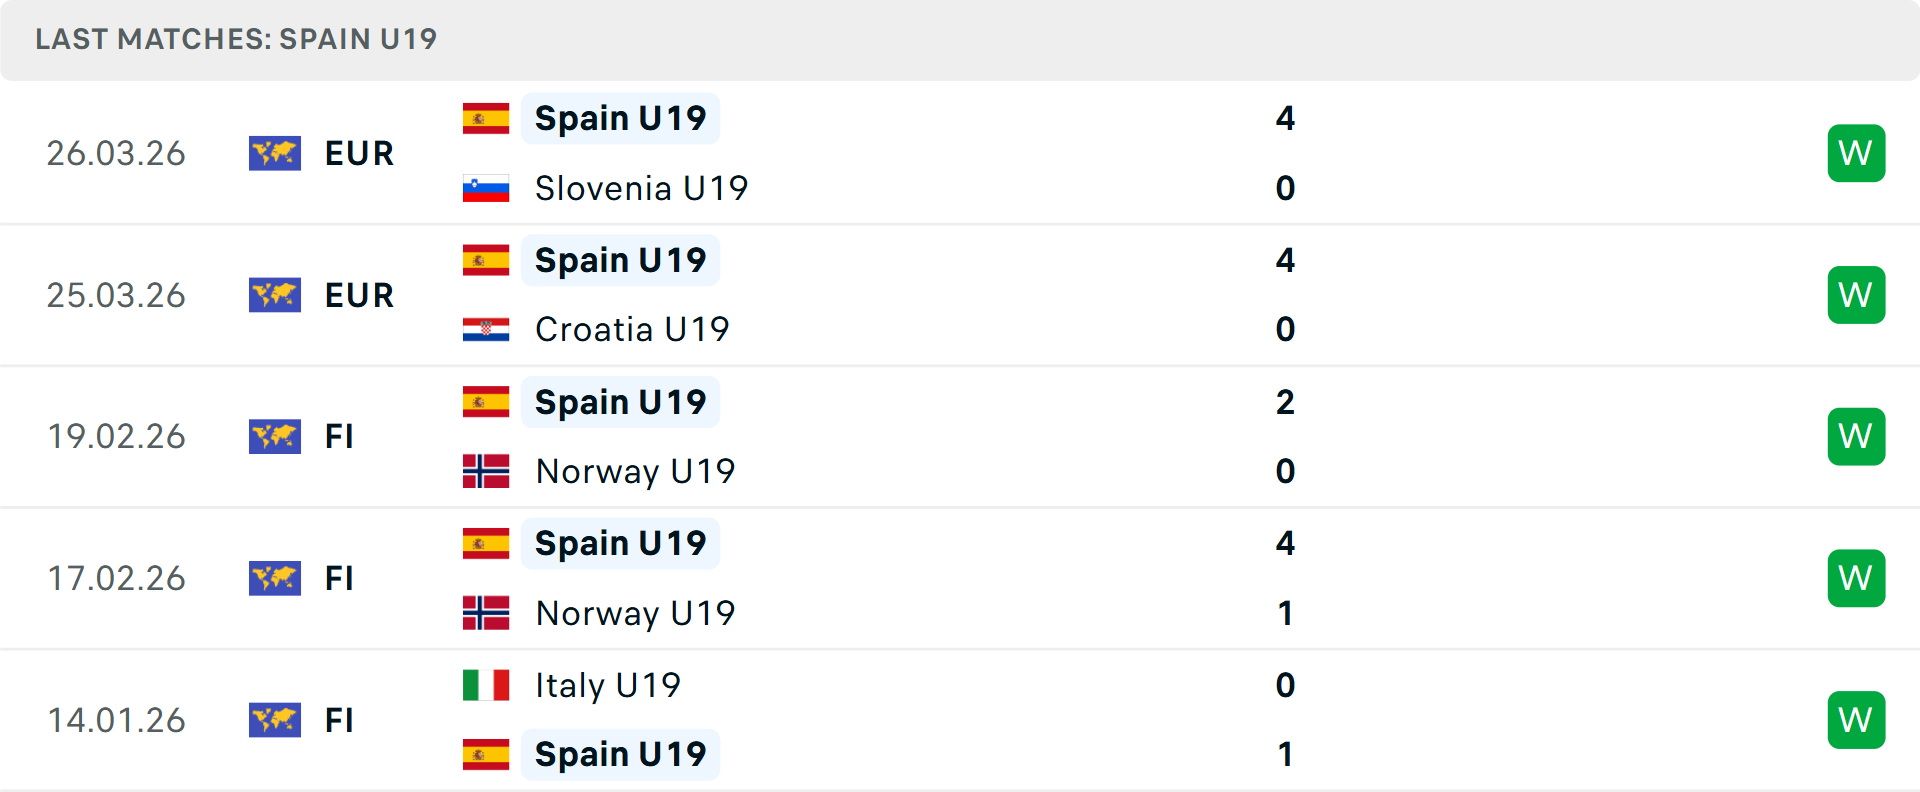Click Norway flag in 17.02.26 match
The image size is (1920, 792).
[x=486, y=613]
